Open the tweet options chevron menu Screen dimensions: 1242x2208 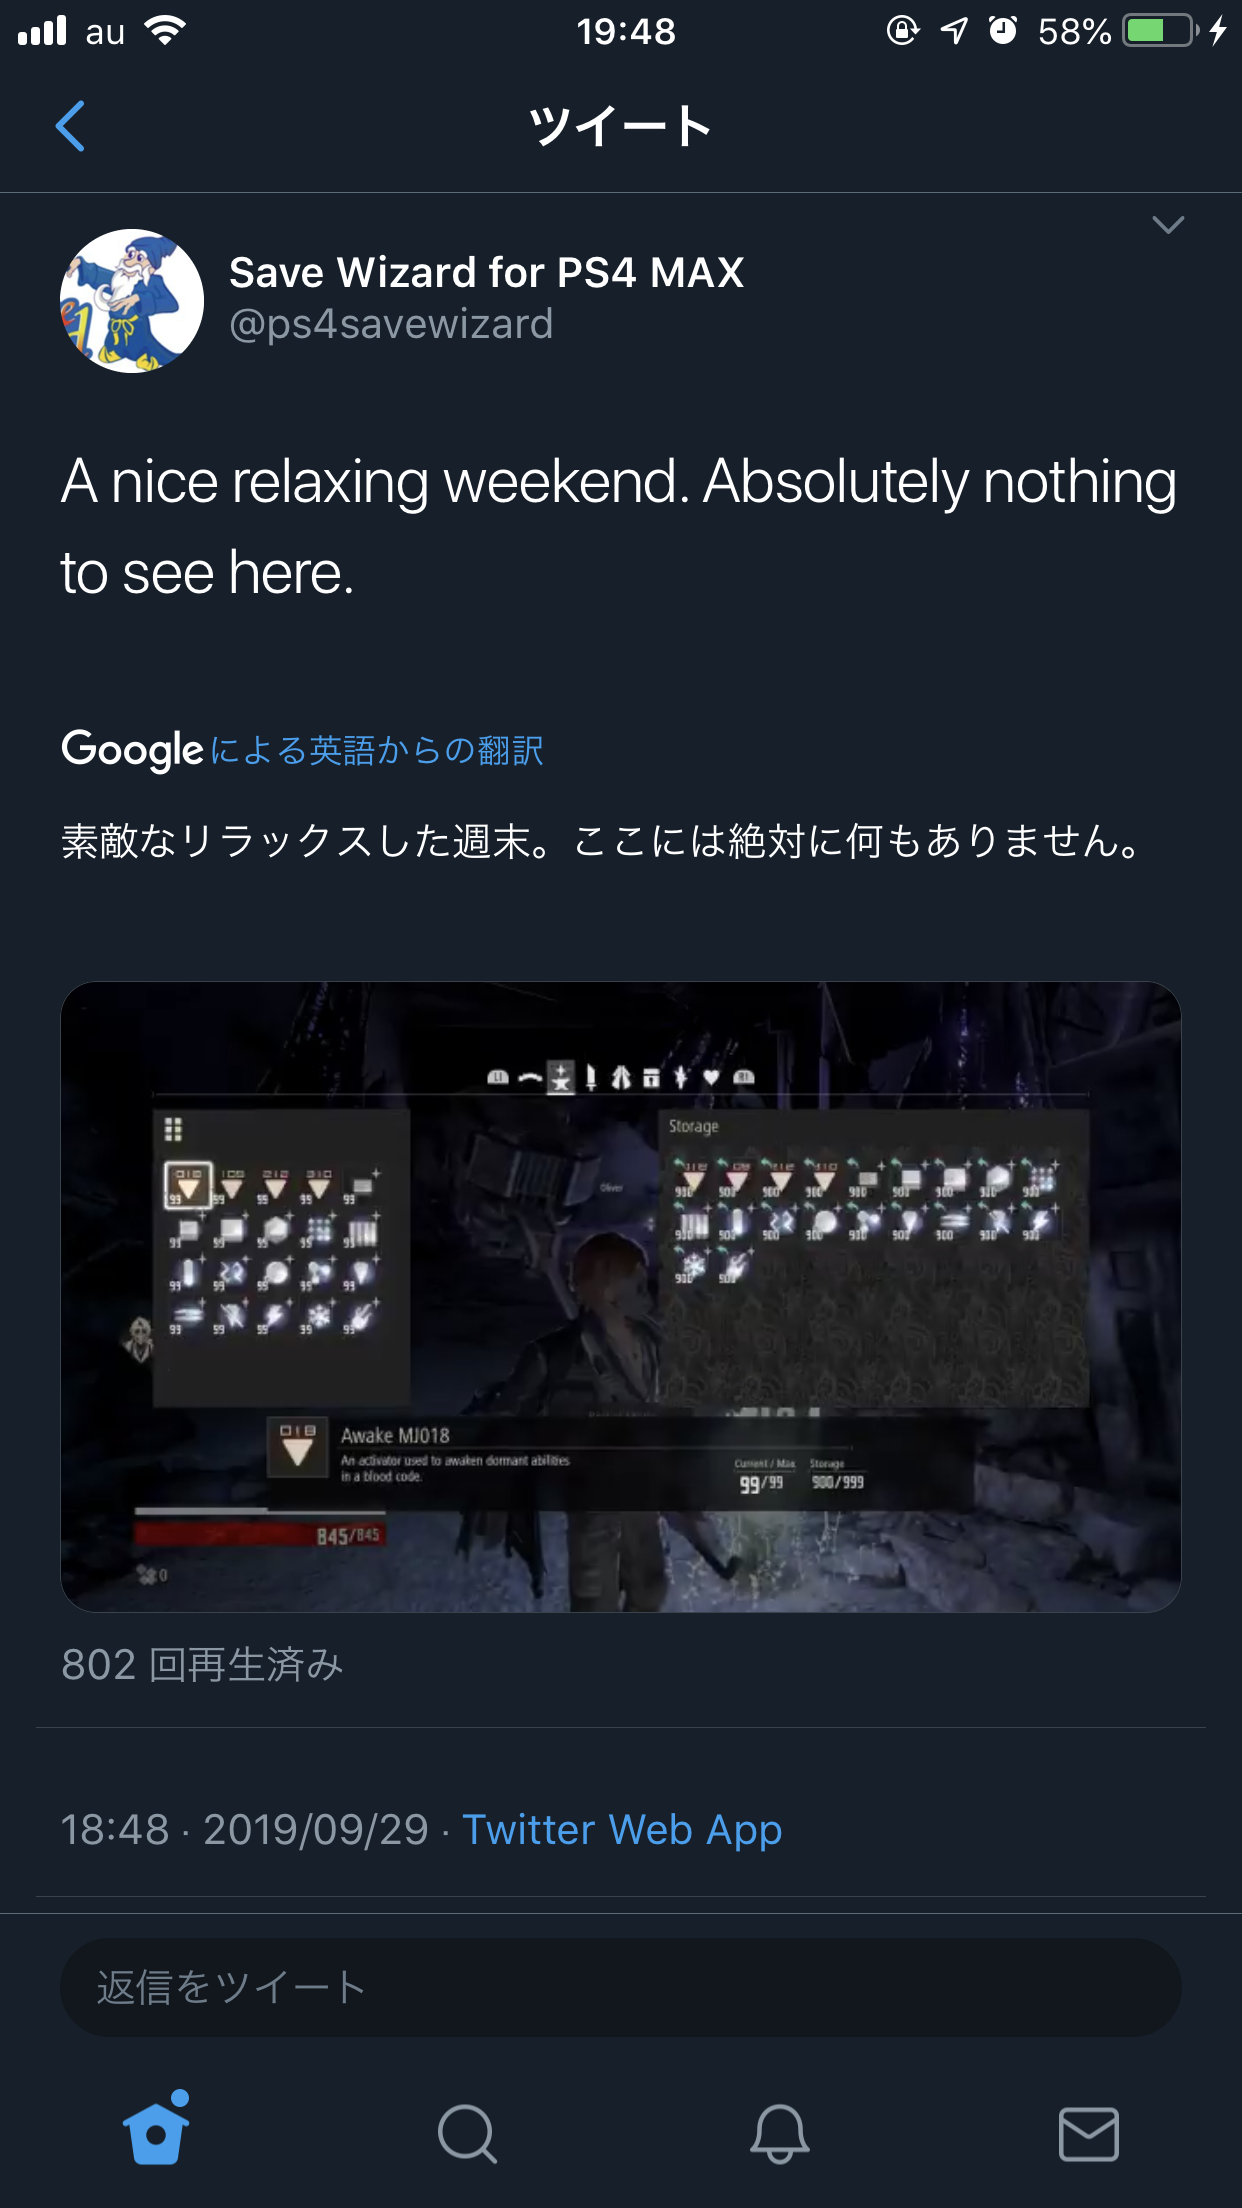[x=1167, y=225]
